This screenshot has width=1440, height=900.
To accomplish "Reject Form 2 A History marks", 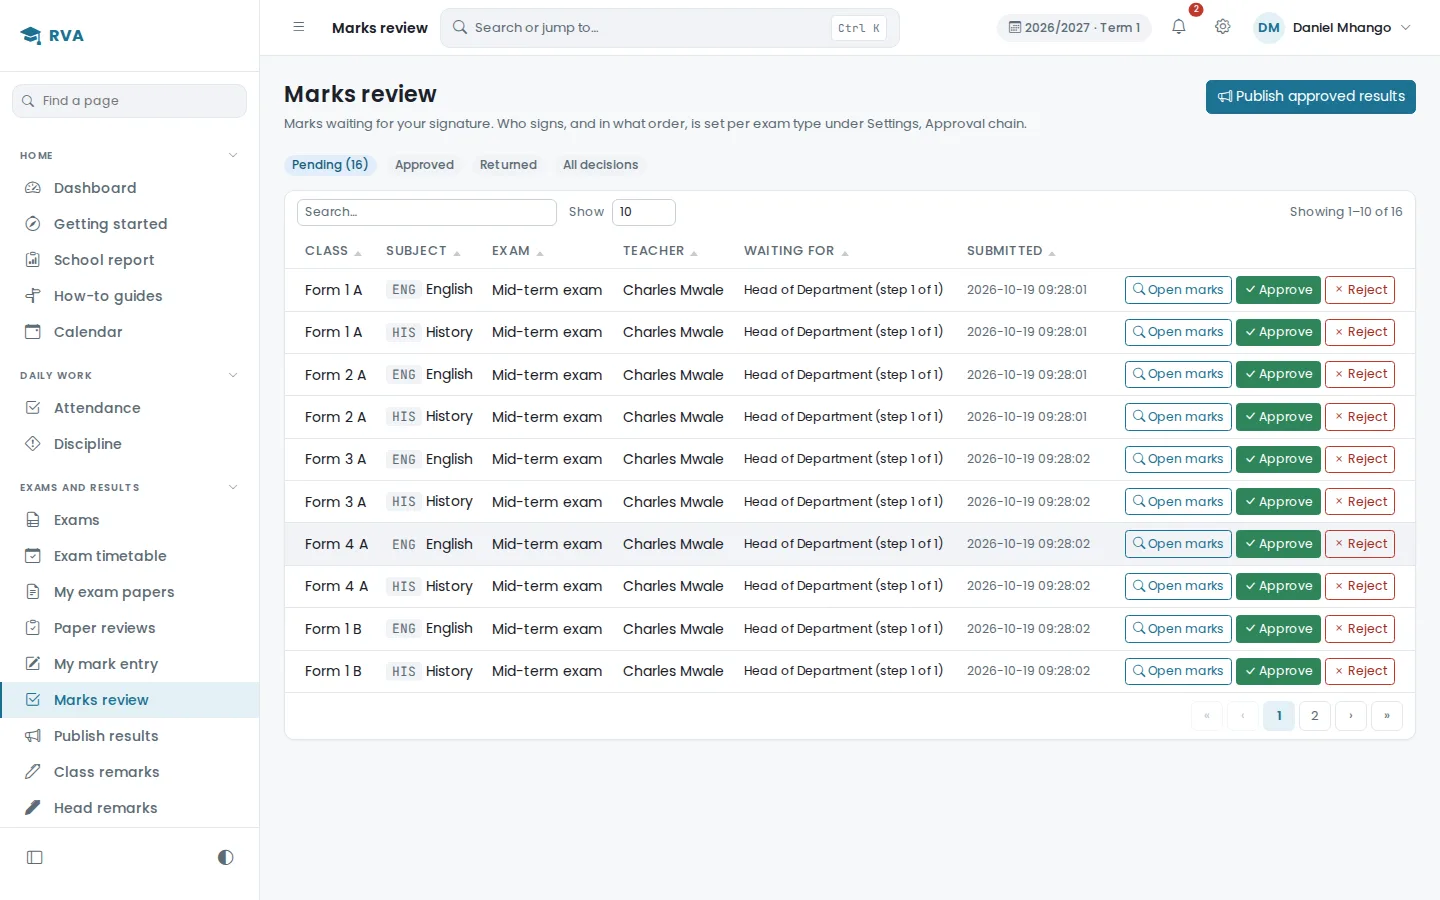I will [1360, 417].
